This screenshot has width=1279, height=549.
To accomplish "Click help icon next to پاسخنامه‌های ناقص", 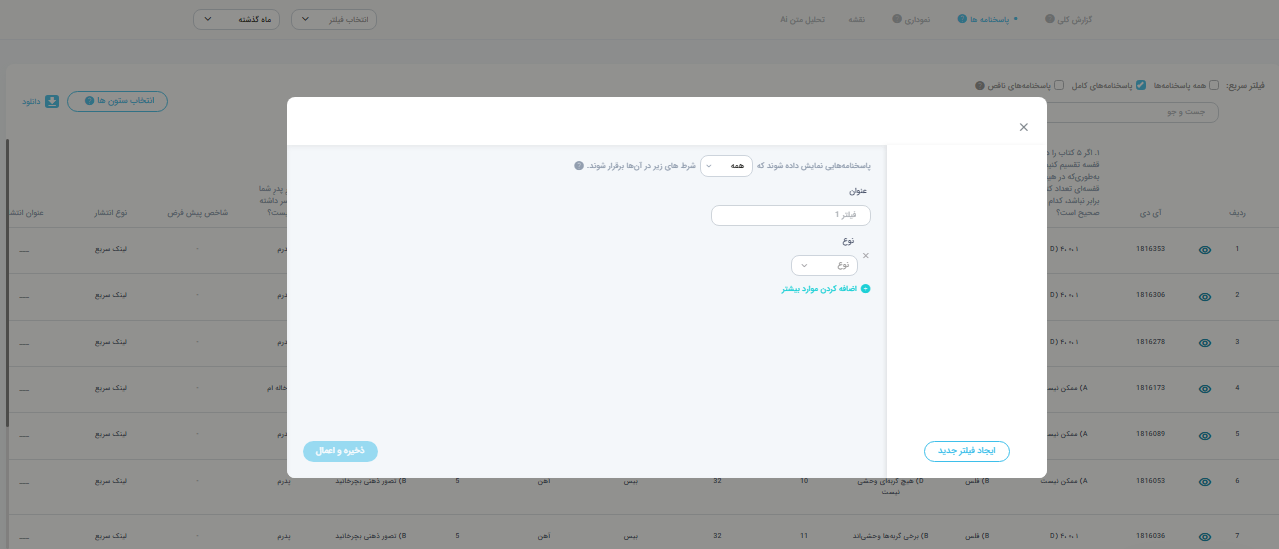I will [980, 85].
